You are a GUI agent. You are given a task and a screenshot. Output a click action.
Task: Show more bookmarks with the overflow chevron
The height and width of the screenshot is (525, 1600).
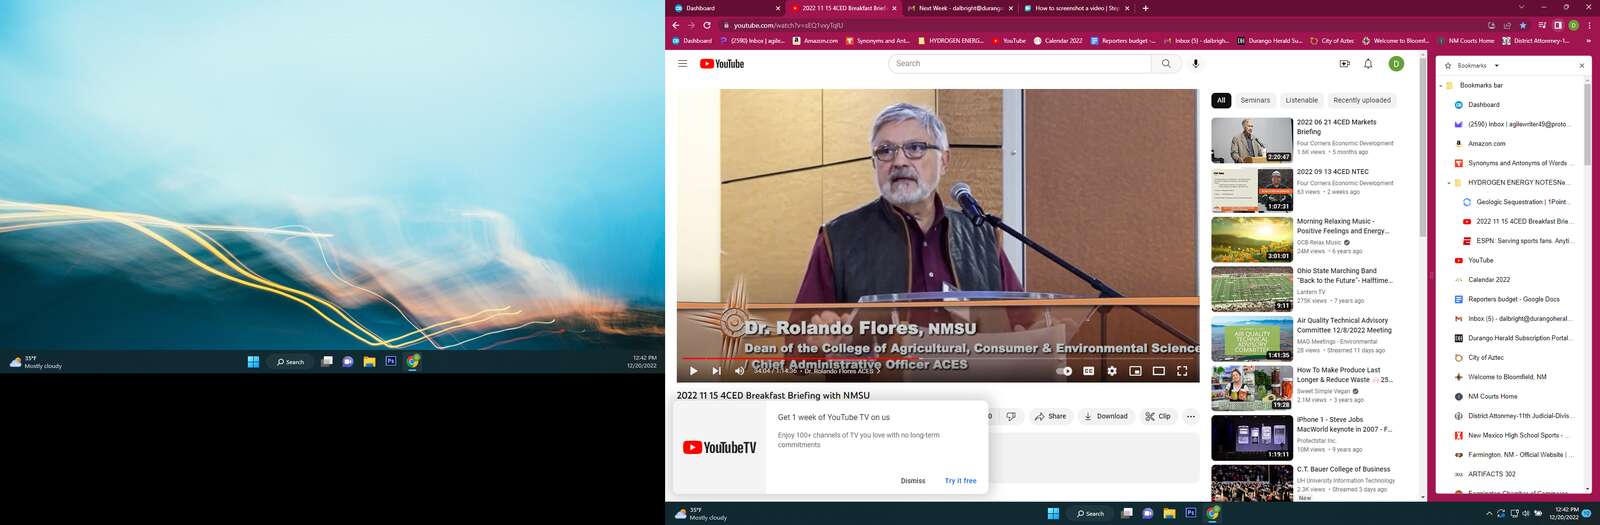[x=1588, y=41]
